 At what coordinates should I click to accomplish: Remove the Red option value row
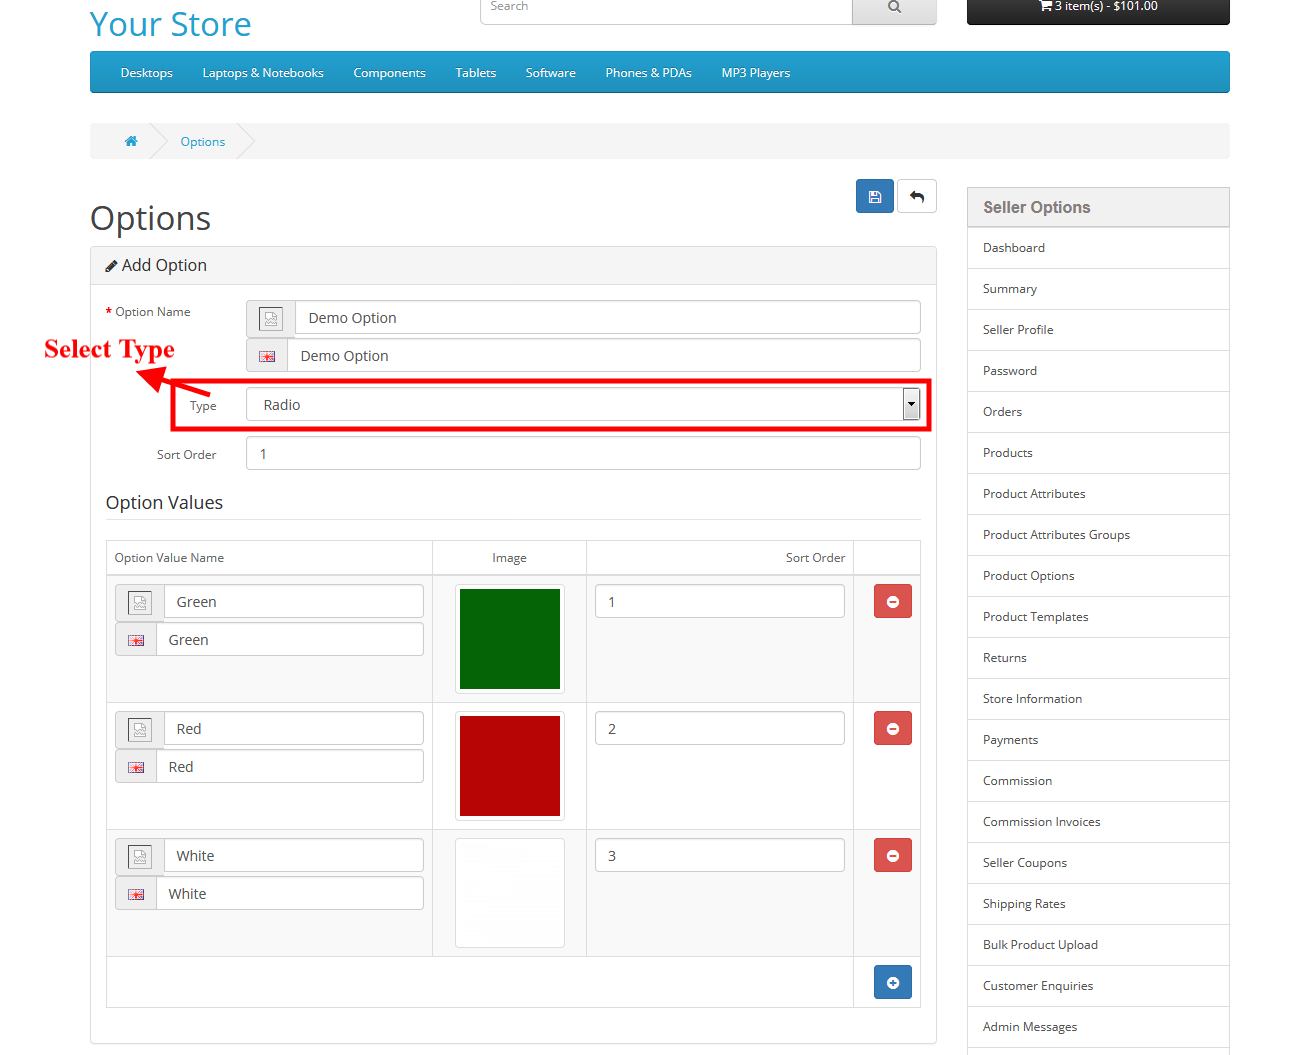[892, 728]
